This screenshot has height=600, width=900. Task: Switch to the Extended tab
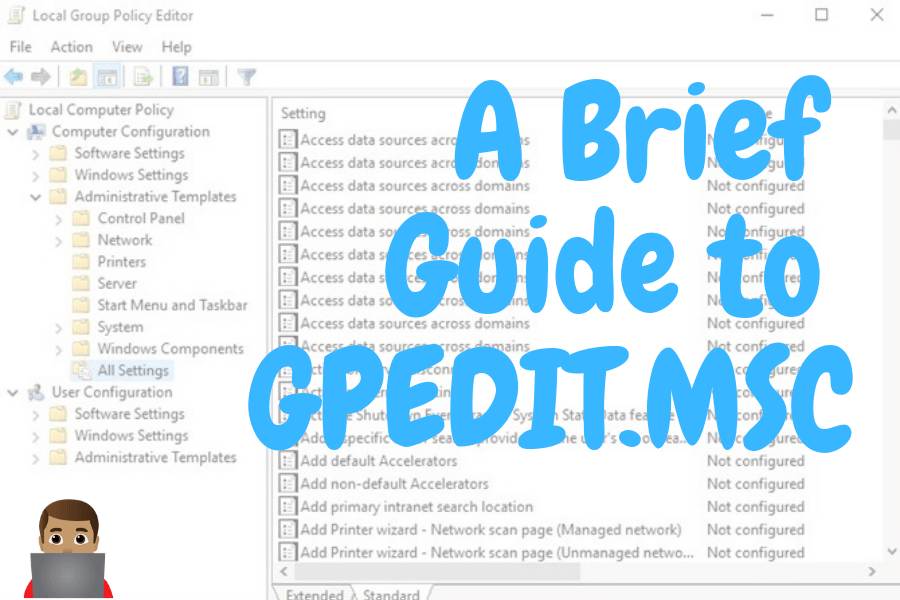coord(314,594)
